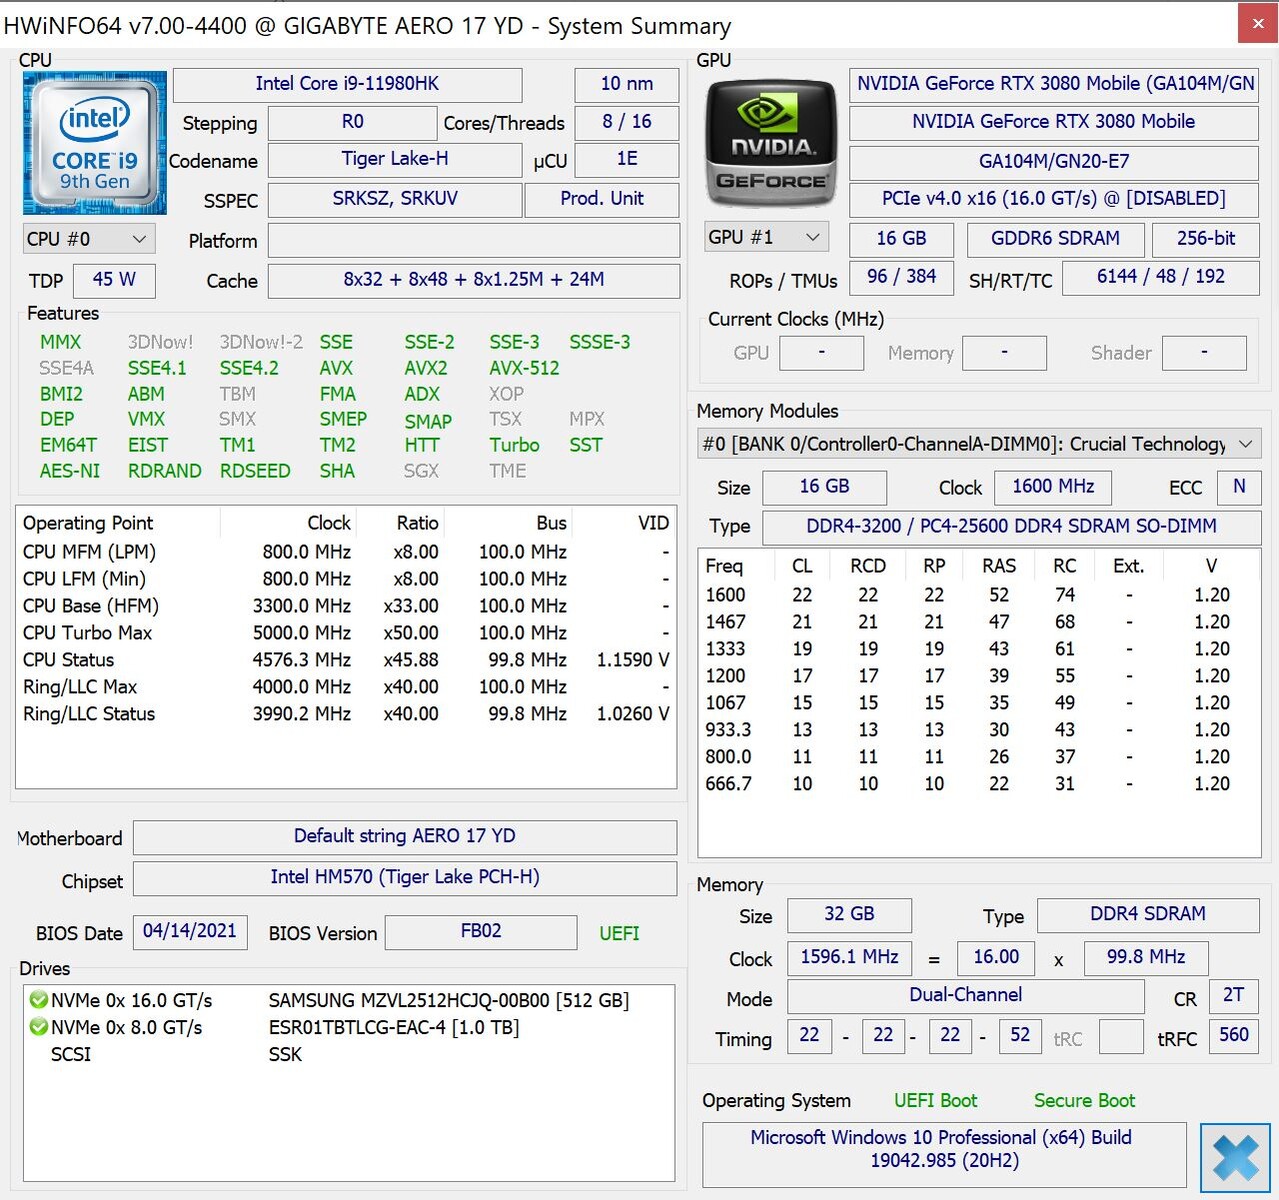Open the CPU #0 selector dropdown
This screenshot has height=1200, width=1279.
click(x=88, y=239)
